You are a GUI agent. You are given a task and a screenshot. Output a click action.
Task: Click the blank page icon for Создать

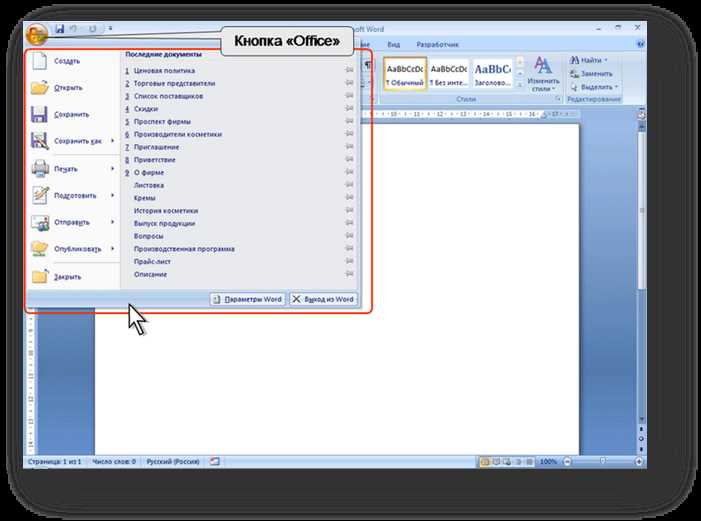pyautogui.click(x=39, y=61)
